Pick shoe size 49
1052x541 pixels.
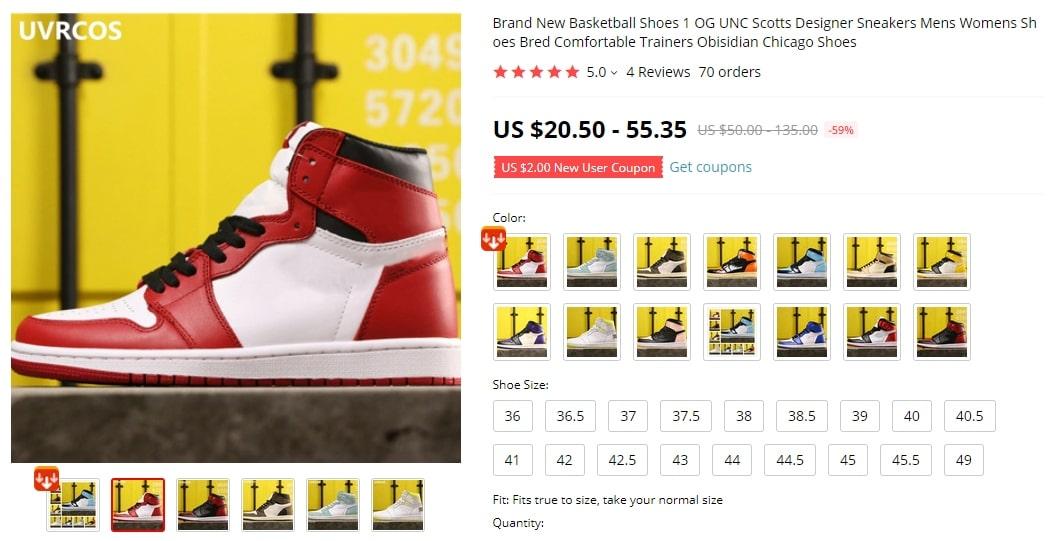(x=963, y=460)
